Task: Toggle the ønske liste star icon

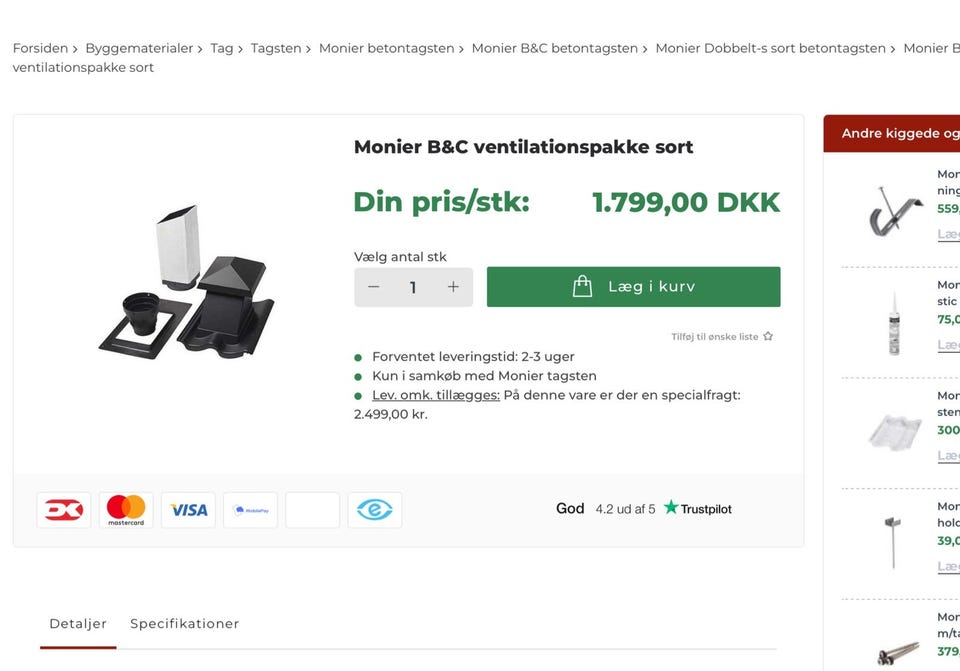Action: 767,336
